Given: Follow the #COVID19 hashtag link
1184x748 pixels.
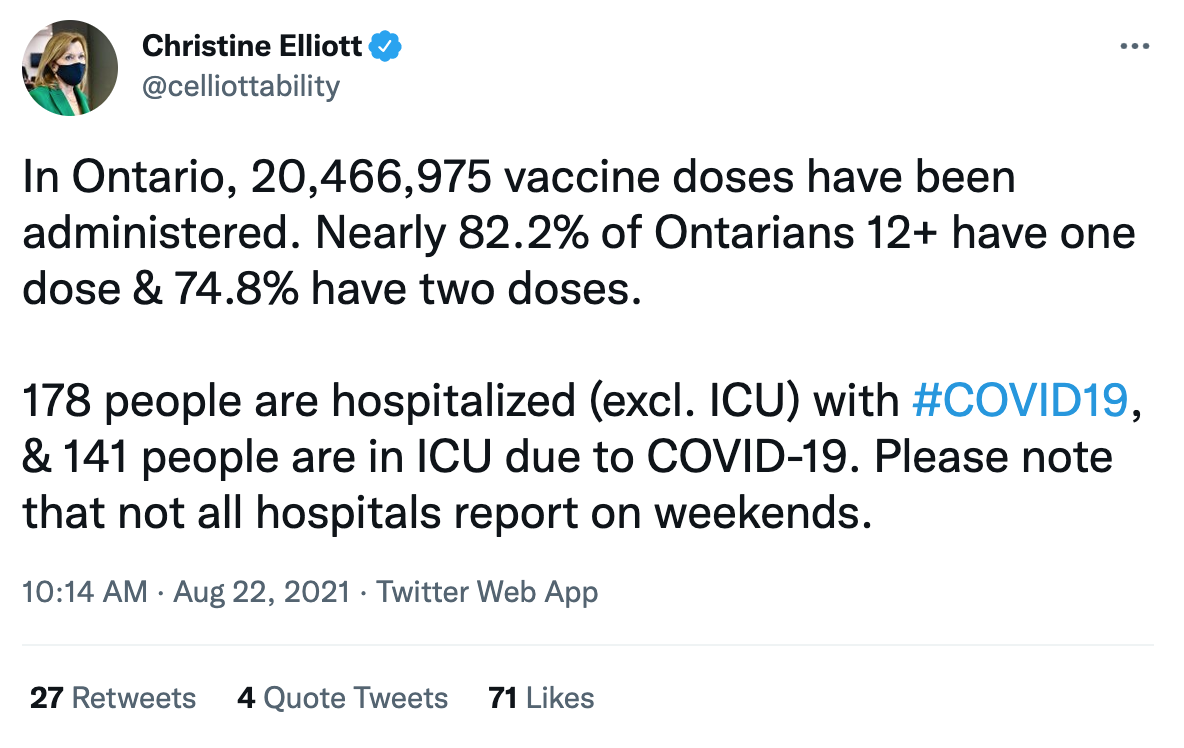Looking at the screenshot, I should (x=1019, y=400).
